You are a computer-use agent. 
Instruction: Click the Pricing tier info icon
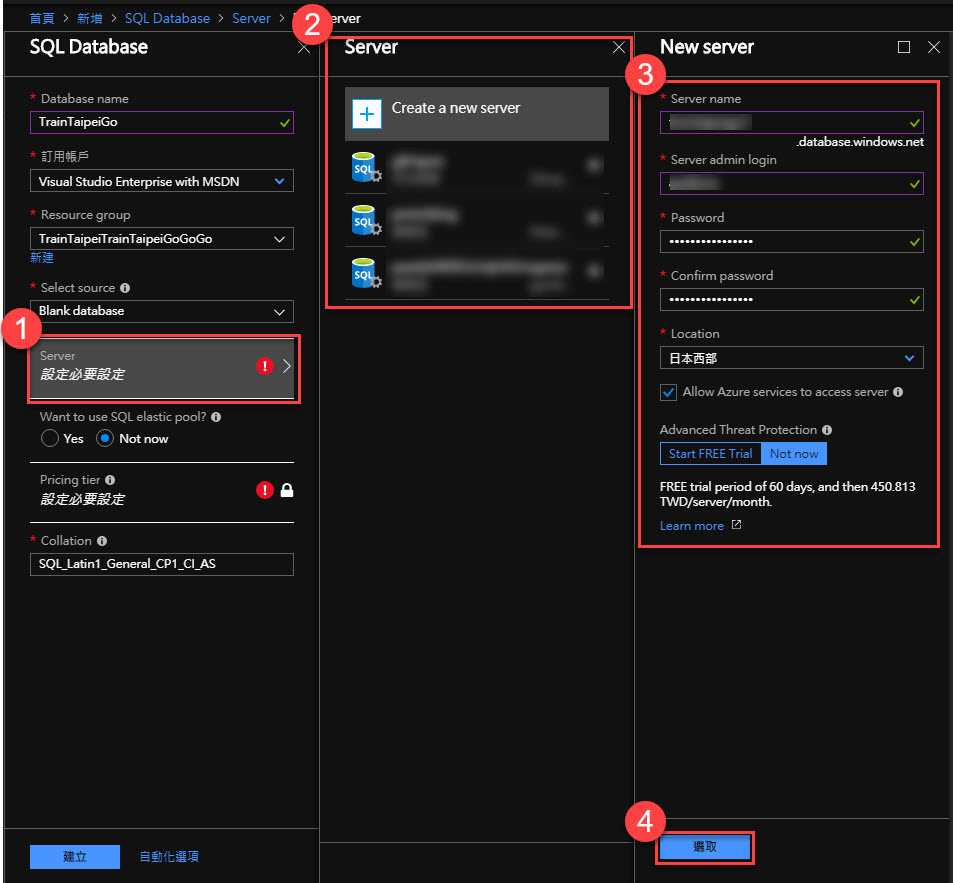click(x=110, y=480)
